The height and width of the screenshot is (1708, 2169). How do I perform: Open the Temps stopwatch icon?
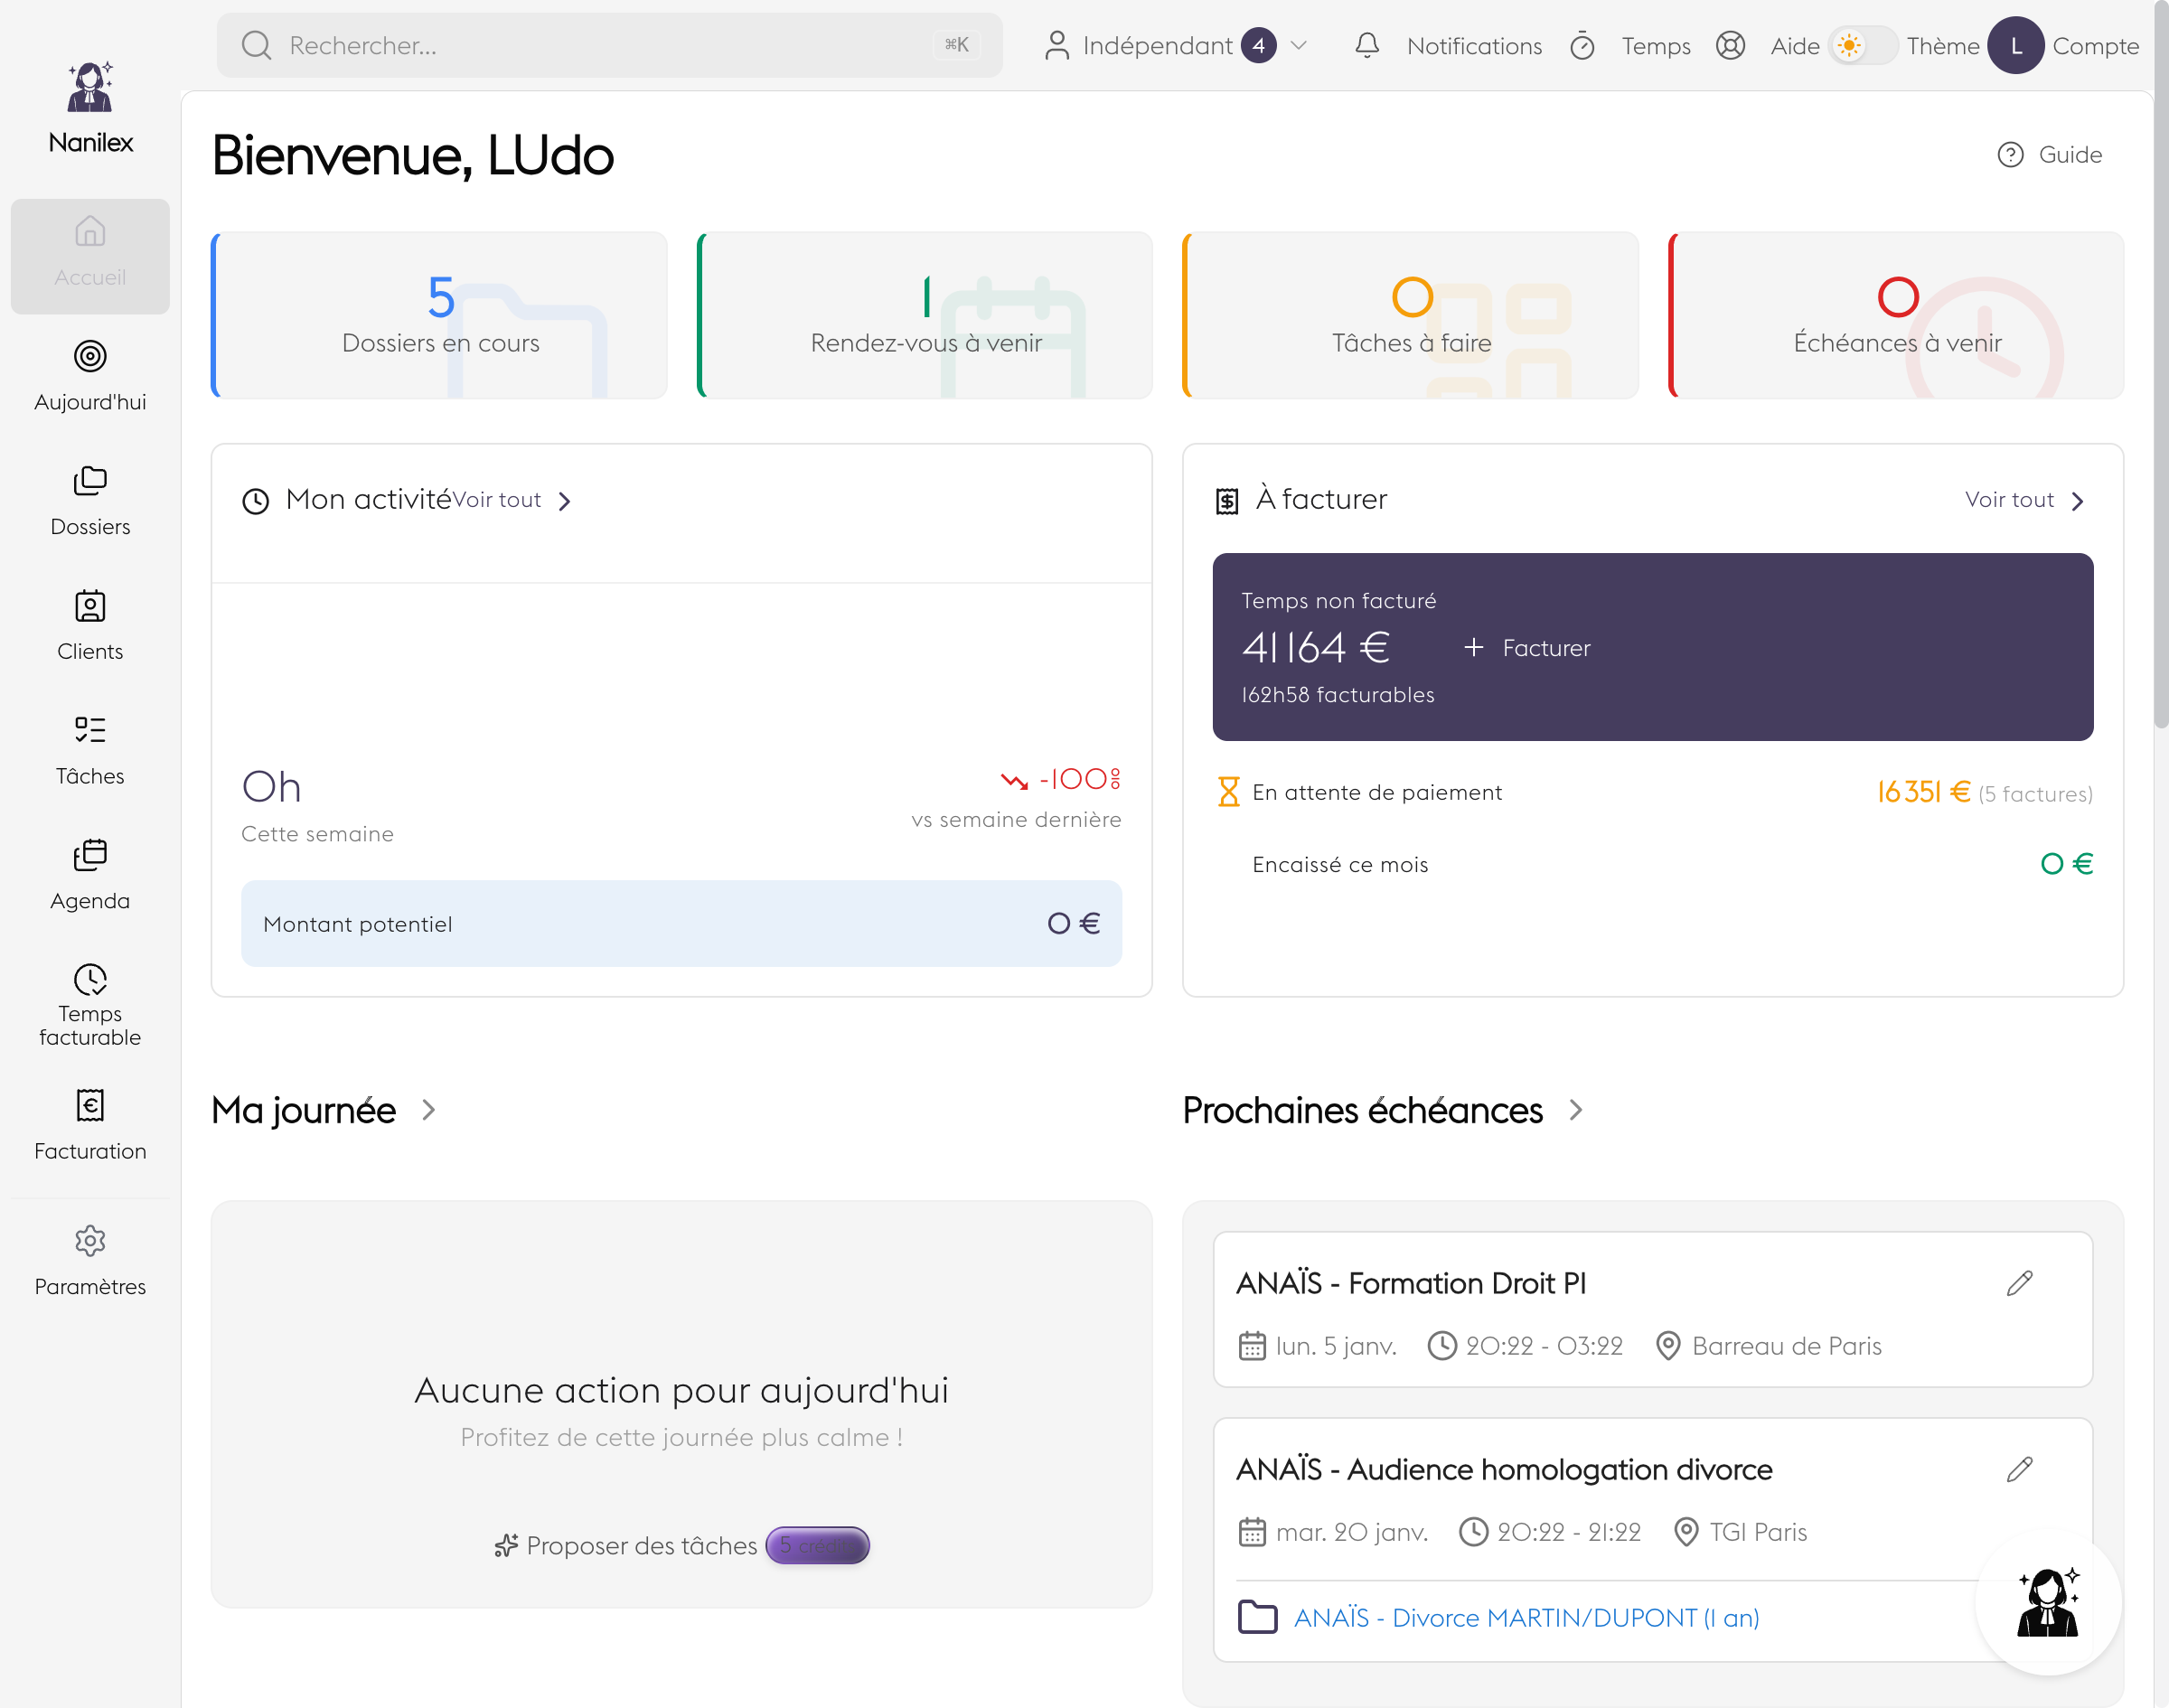pyautogui.click(x=1582, y=46)
